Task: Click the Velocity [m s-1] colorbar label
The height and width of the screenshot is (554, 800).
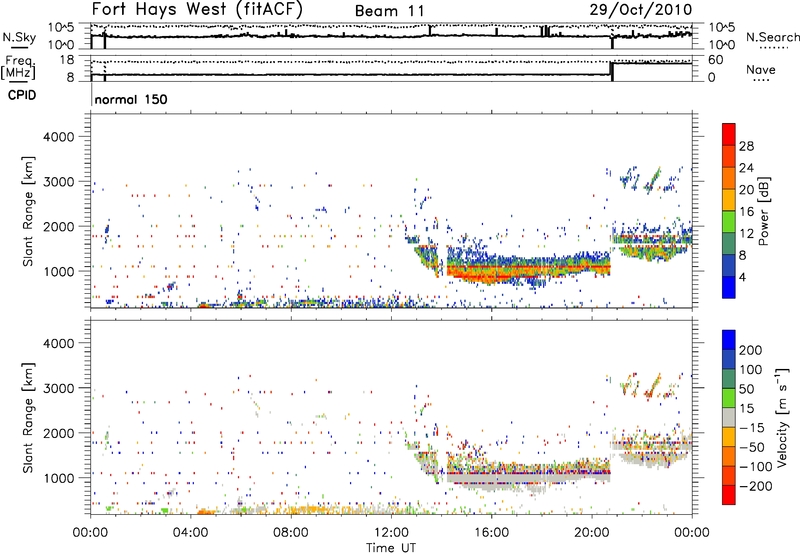Action: pyautogui.click(x=782, y=417)
